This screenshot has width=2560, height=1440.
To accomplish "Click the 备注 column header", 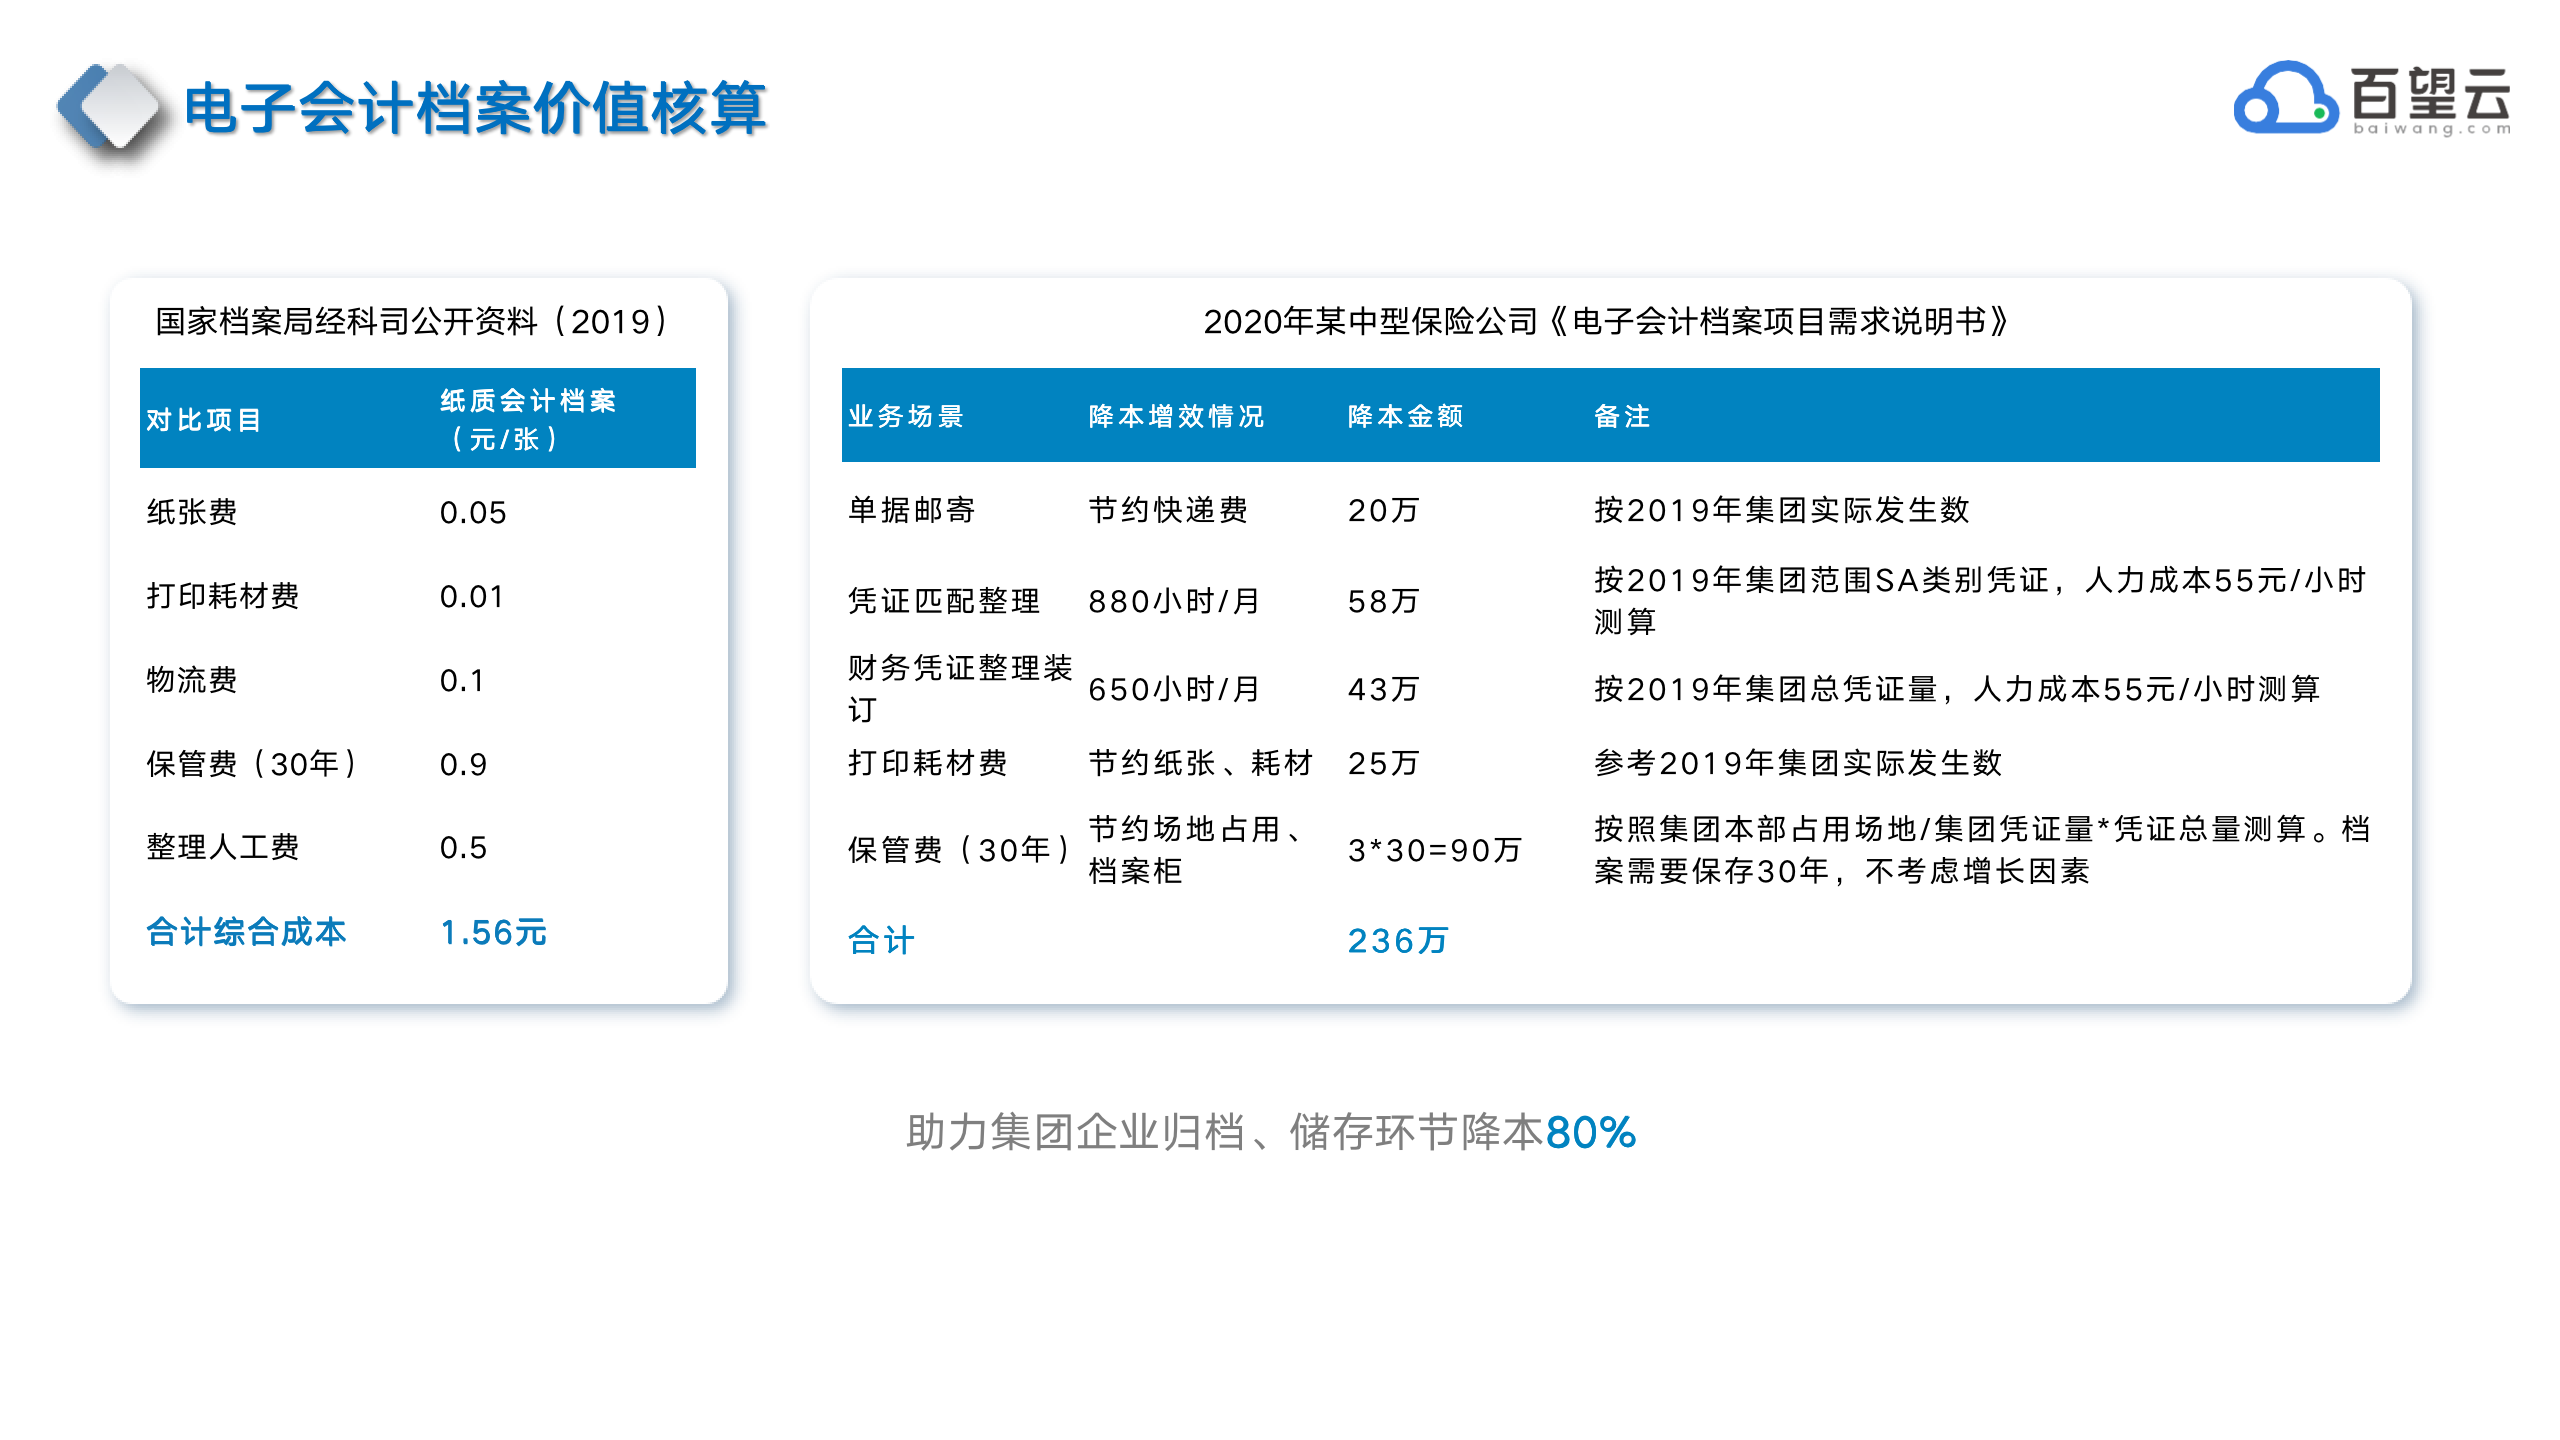I will point(1622,416).
